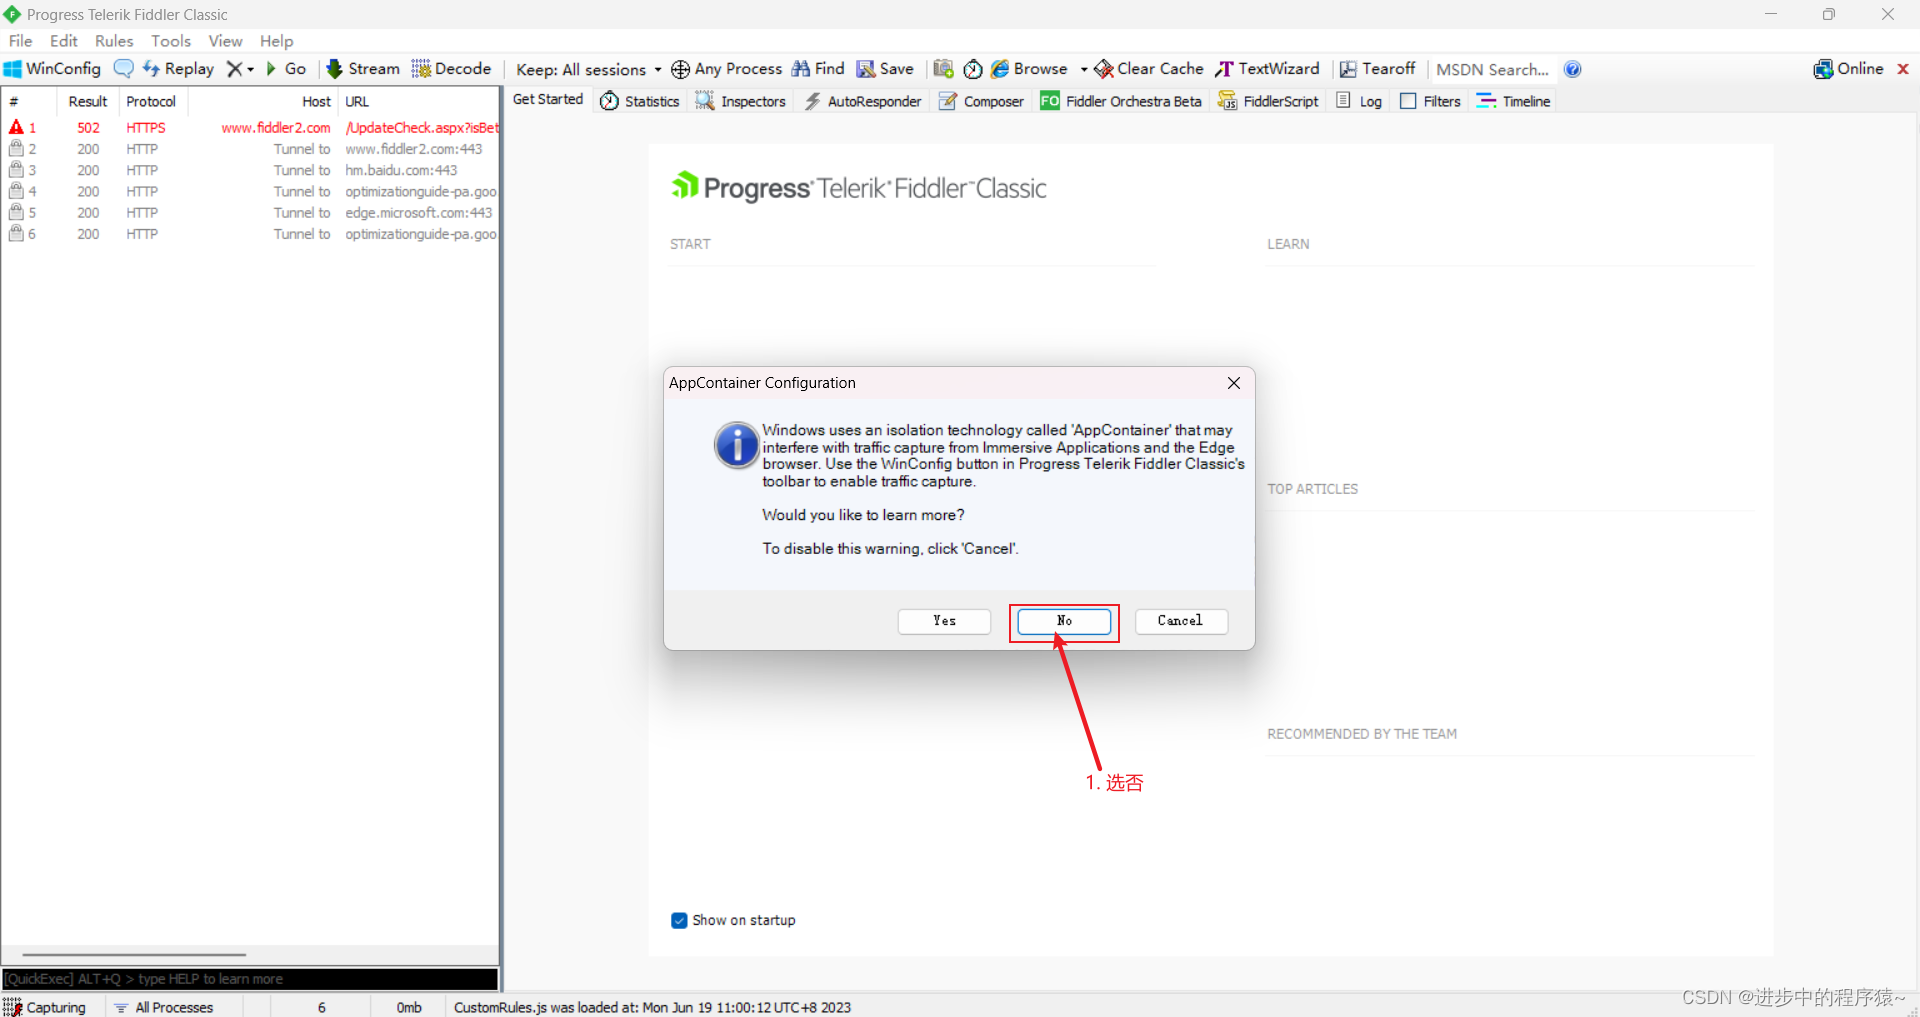
Task: Tearoff the inspectors into a window
Action: pos(1377,69)
